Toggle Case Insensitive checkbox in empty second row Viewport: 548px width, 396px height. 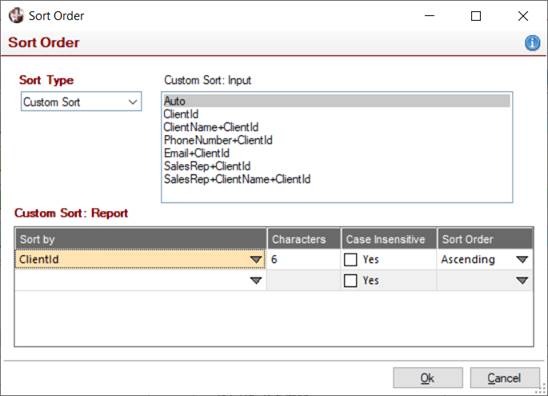(351, 280)
